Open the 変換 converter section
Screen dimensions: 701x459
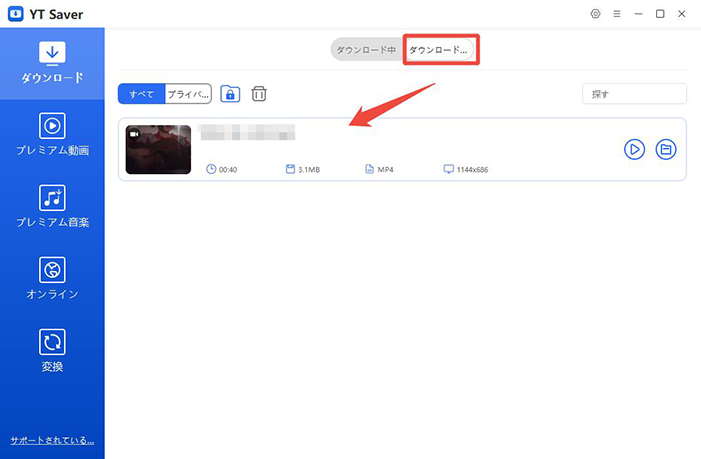click(52, 350)
